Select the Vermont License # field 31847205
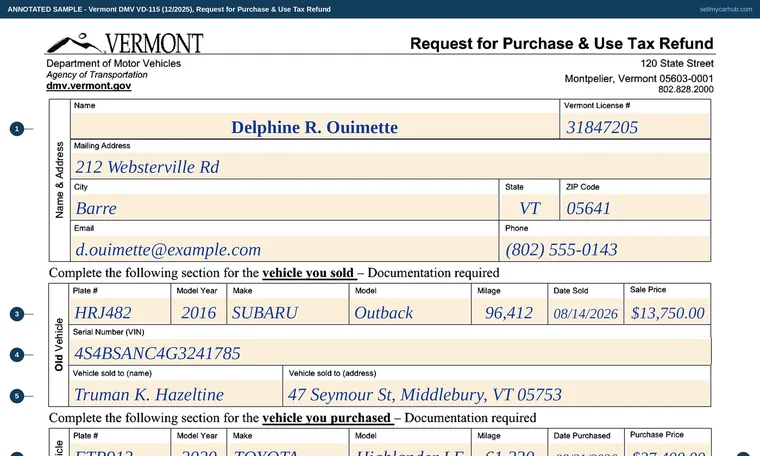 [635, 126]
